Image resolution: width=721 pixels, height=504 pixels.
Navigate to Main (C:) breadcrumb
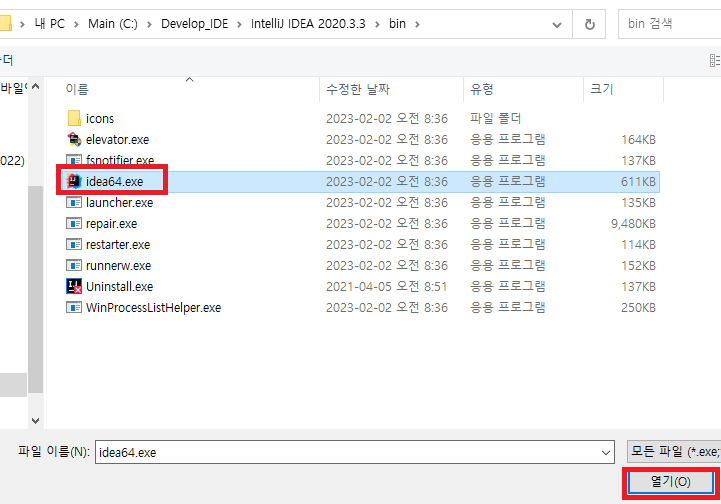tap(113, 23)
